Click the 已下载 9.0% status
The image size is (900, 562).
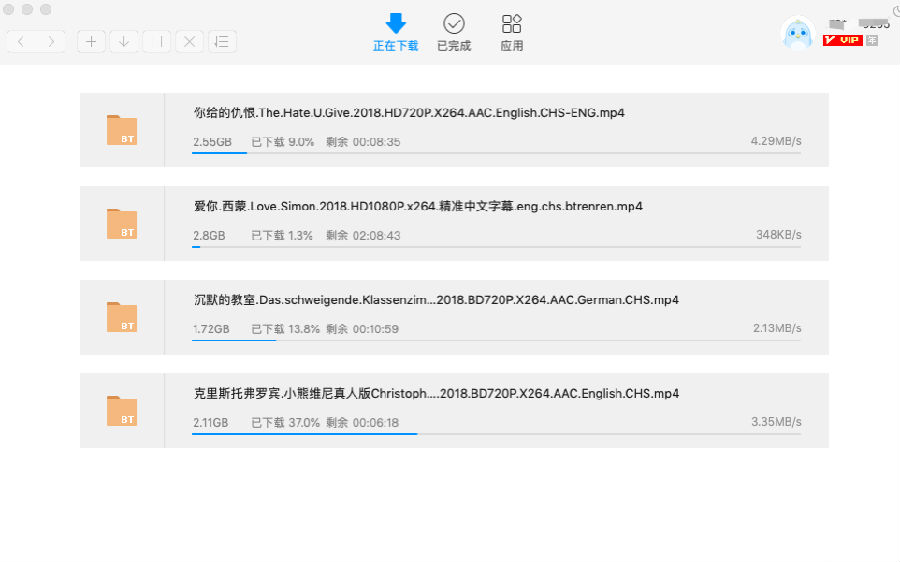point(282,142)
